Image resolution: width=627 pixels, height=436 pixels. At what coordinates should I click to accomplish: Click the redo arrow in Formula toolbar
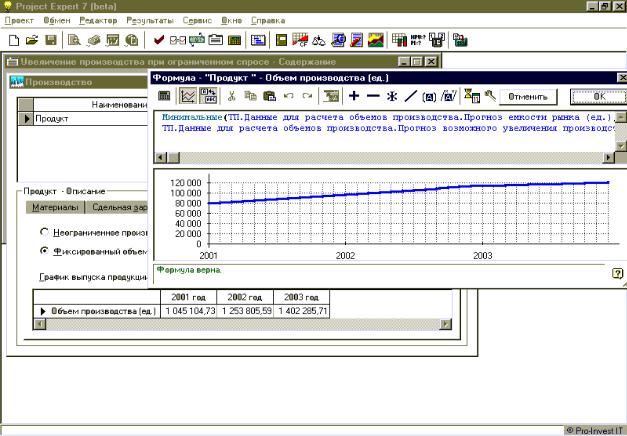point(307,96)
